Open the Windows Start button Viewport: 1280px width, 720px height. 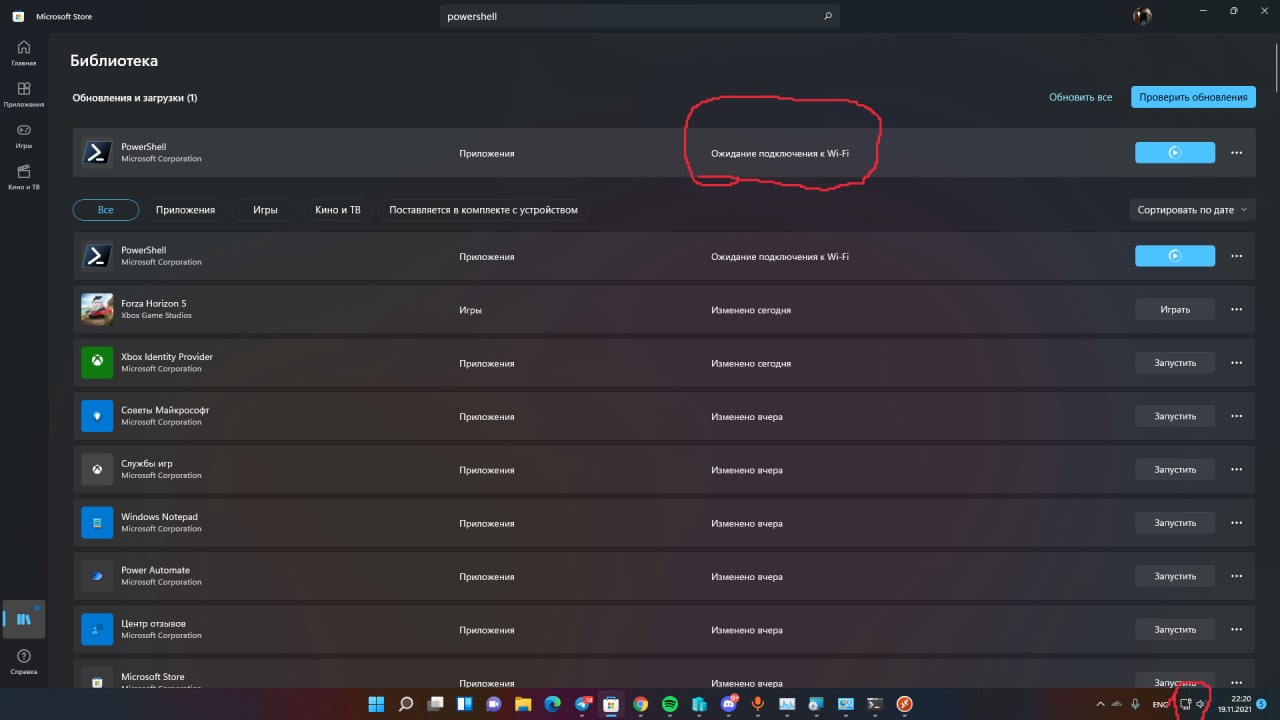[x=376, y=704]
